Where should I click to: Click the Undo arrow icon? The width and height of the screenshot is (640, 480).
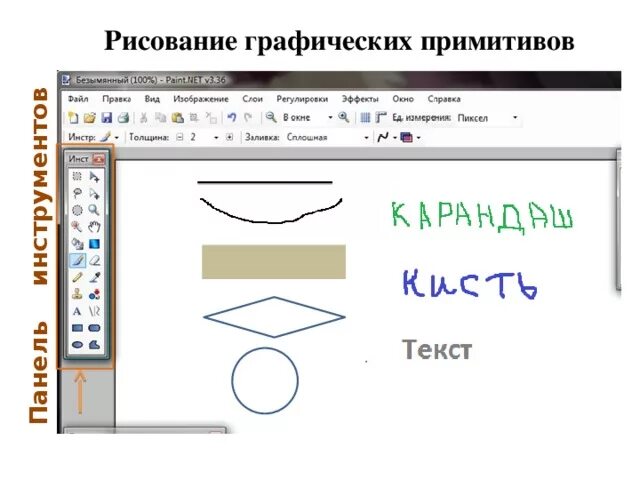[232, 118]
